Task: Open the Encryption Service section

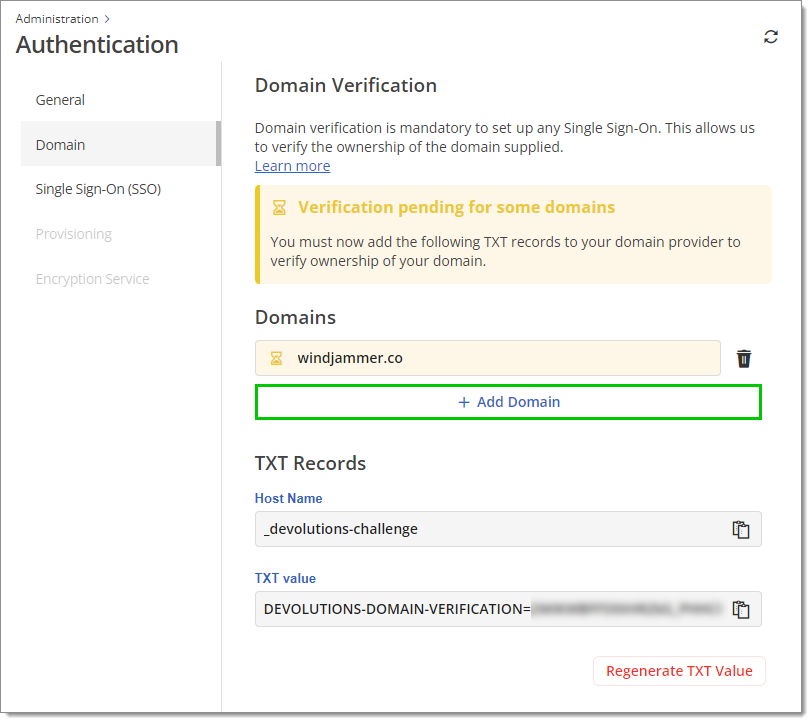Action: (93, 281)
